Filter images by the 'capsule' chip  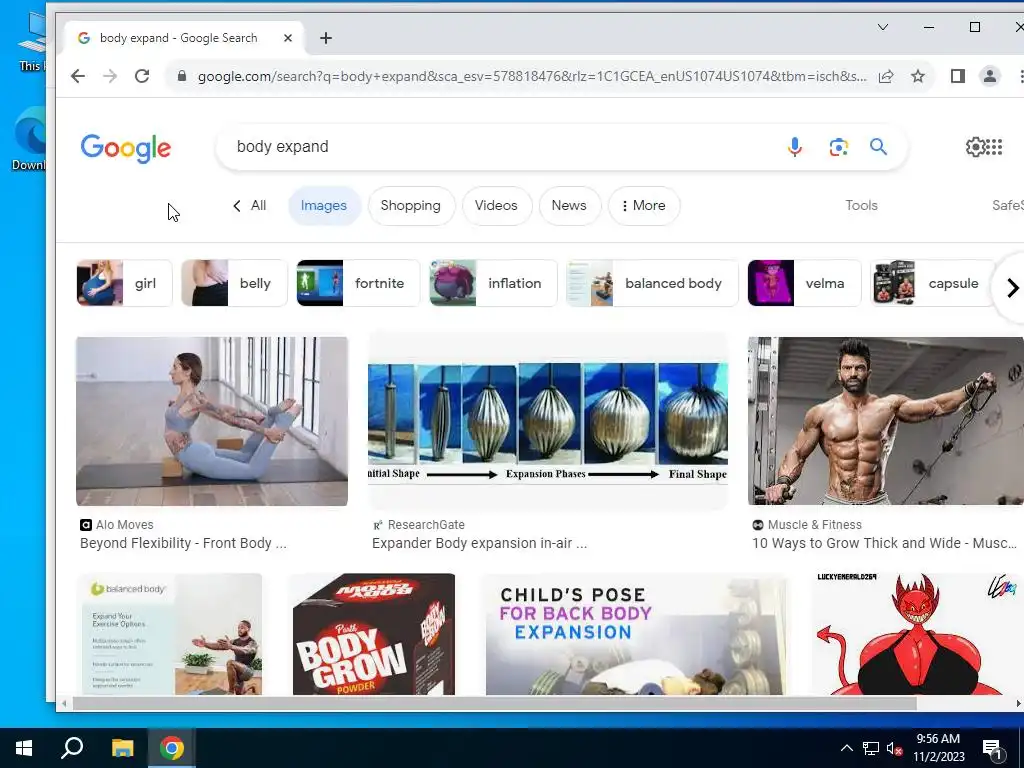[x=933, y=283]
